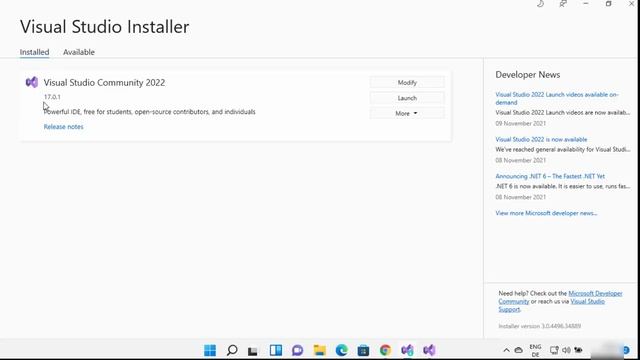Image resolution: width=640 pixels, height=360 pixels.
Task: Open 'Announcing .NET 6' news link
Action: pyautogui.click(x=550, y=176)
